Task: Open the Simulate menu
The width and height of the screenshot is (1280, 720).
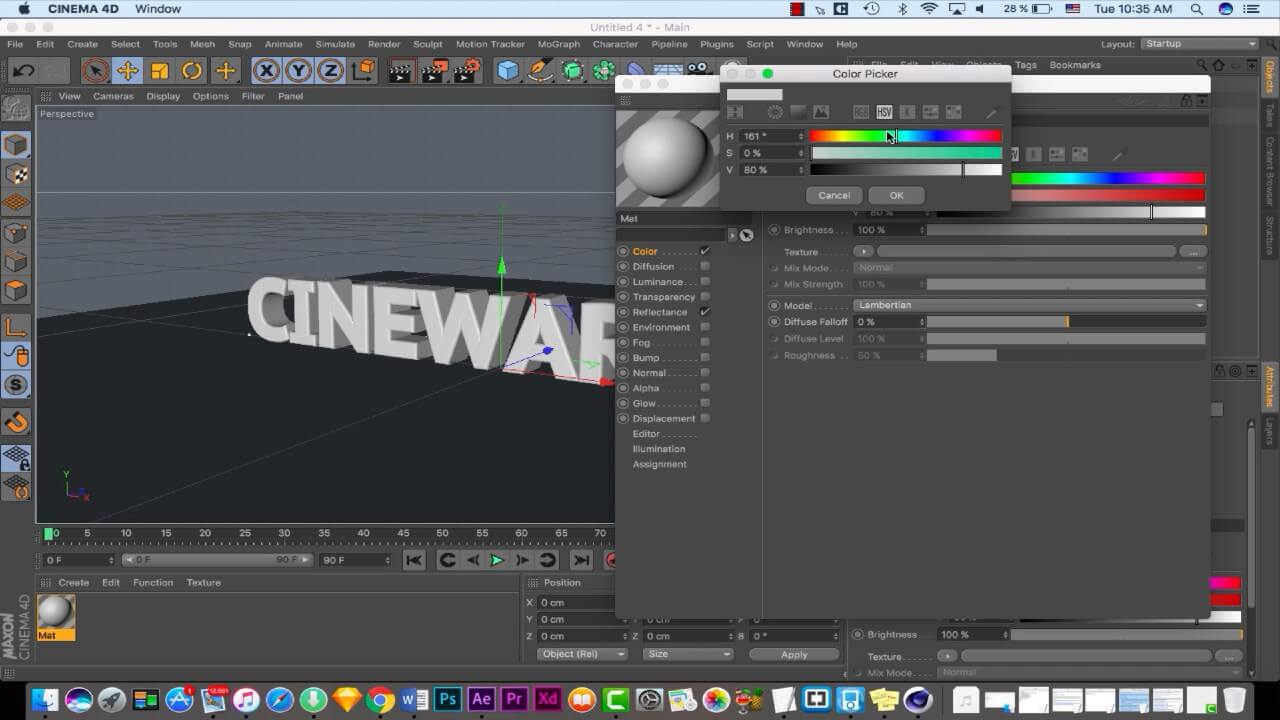Action: tap(335, 44)
